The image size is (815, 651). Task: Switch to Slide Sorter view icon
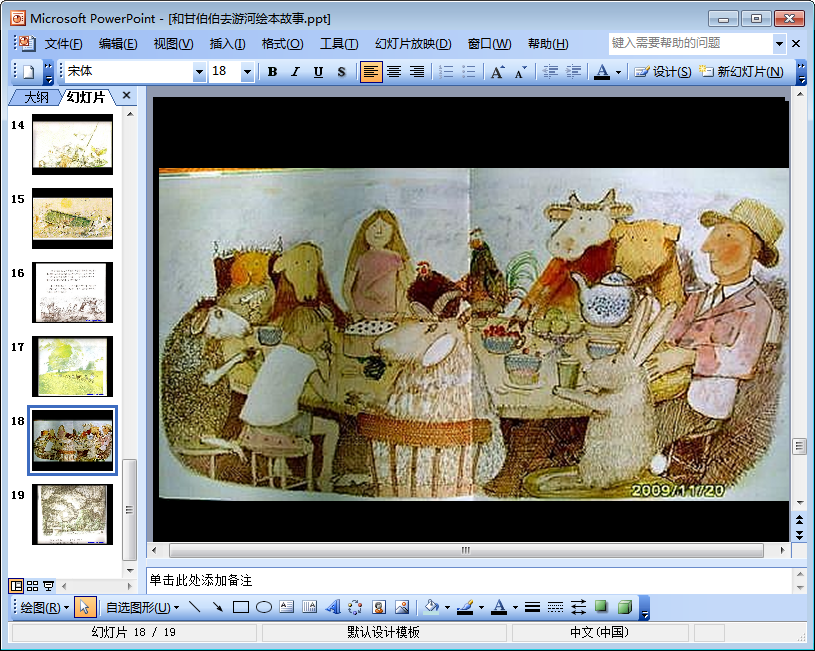(x=32, y=586)
